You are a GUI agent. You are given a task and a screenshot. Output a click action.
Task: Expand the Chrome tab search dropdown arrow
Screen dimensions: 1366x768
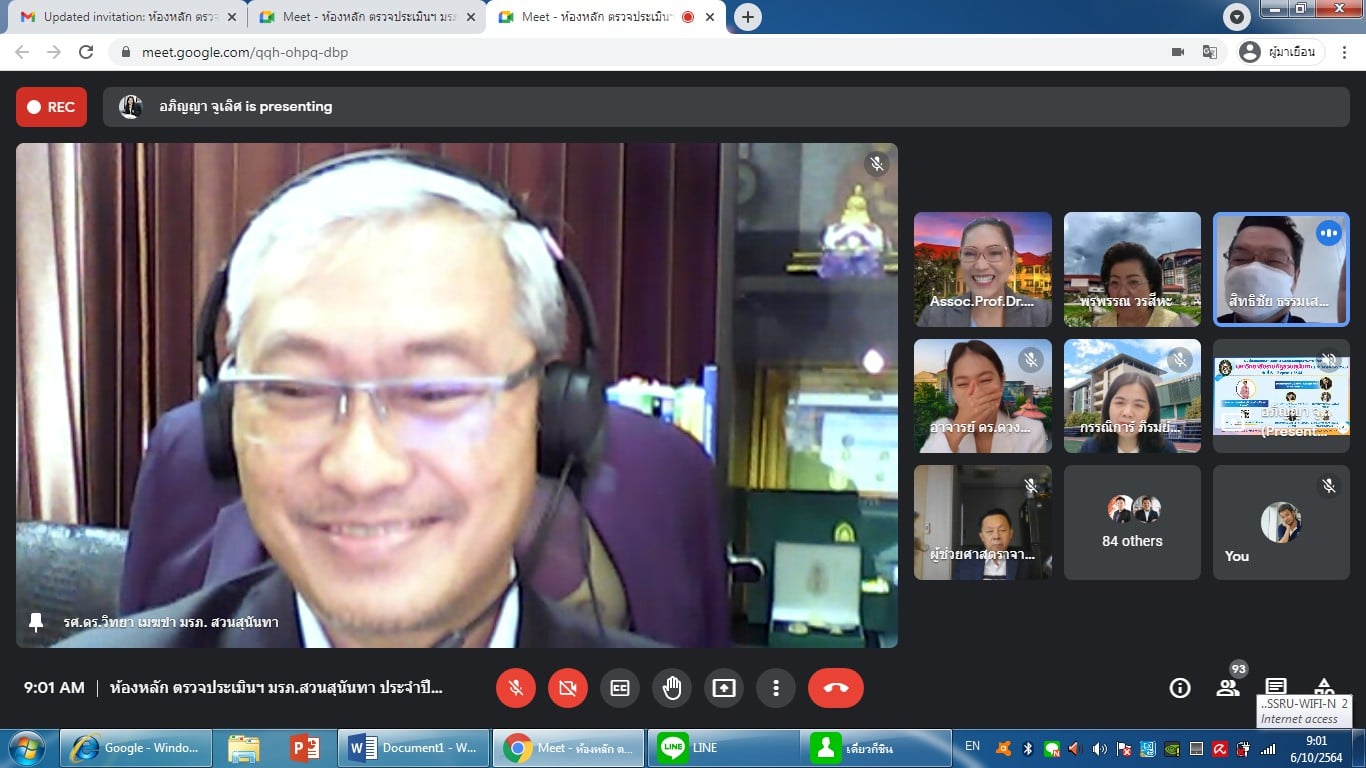1237,17
